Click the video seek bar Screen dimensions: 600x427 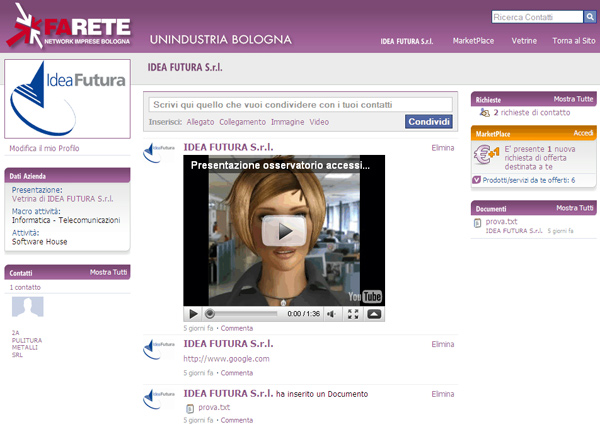pyautogui.click(x=242, y=314)
